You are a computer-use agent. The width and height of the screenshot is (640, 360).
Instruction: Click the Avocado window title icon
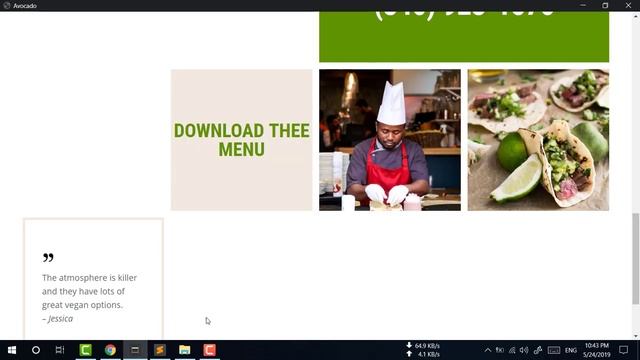pos(6,6)
